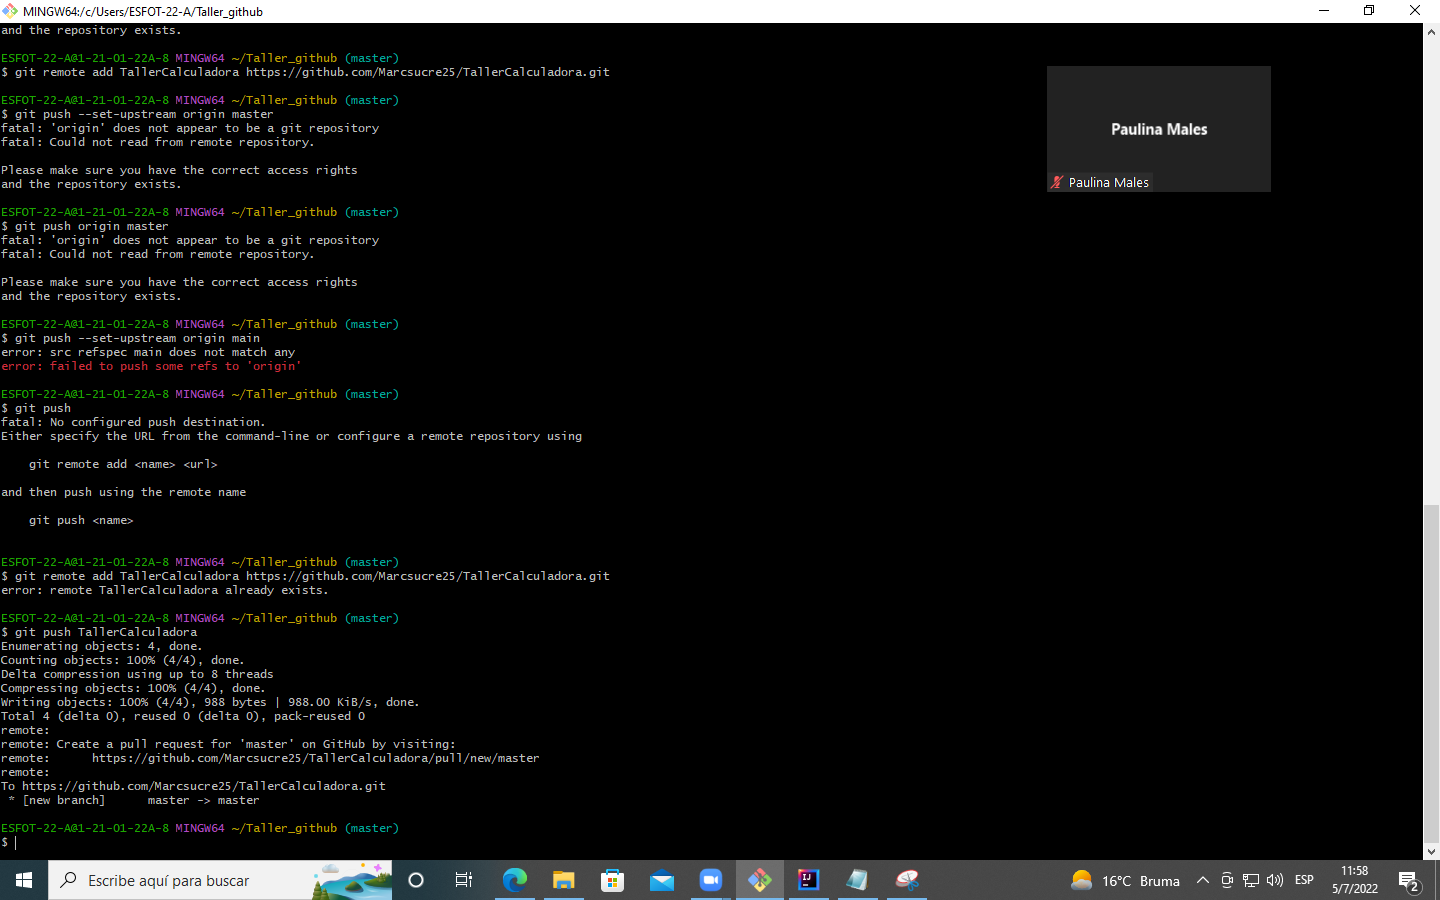Select the Git Bash taskbar icon
The height and width of the screenshot is (900, 1440).
760,880
